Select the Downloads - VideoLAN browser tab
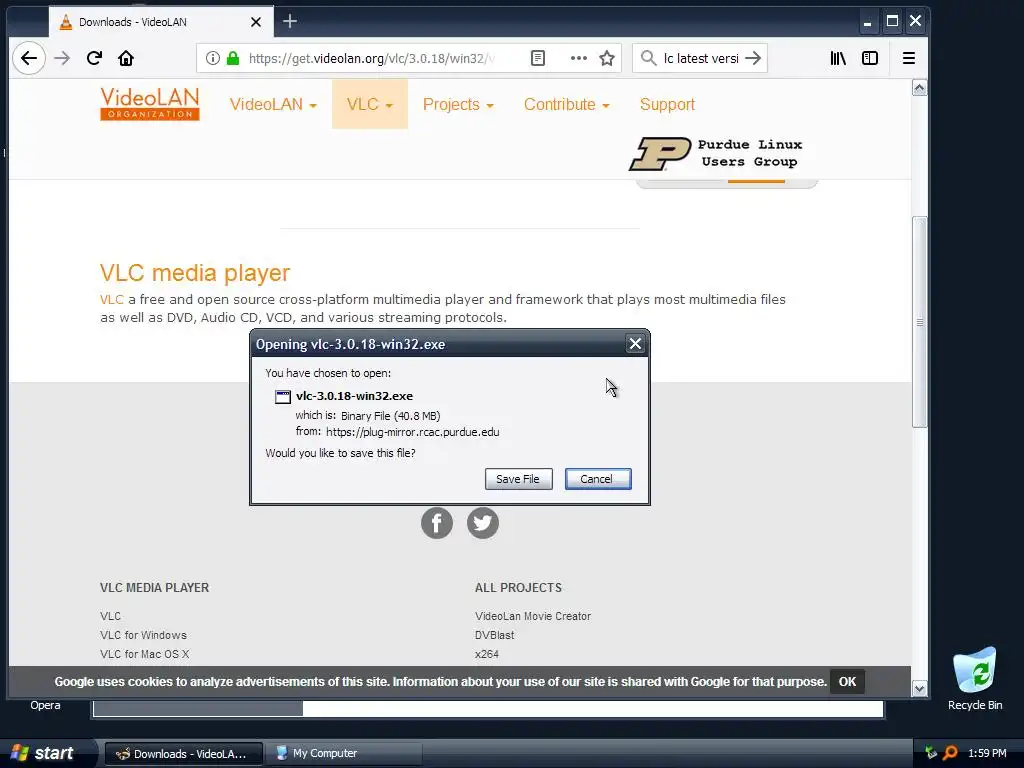The height and width of the screenshot is (768, 1024). click(x=161, y=22)
